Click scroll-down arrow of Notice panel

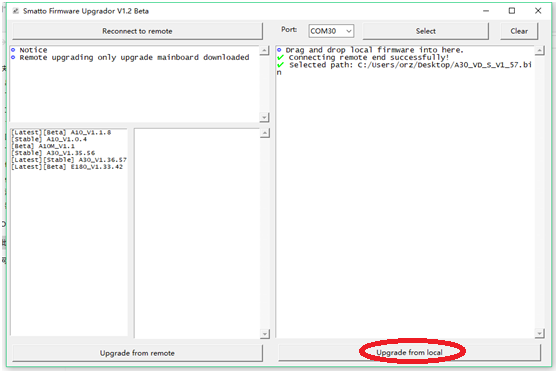[264, 117]
